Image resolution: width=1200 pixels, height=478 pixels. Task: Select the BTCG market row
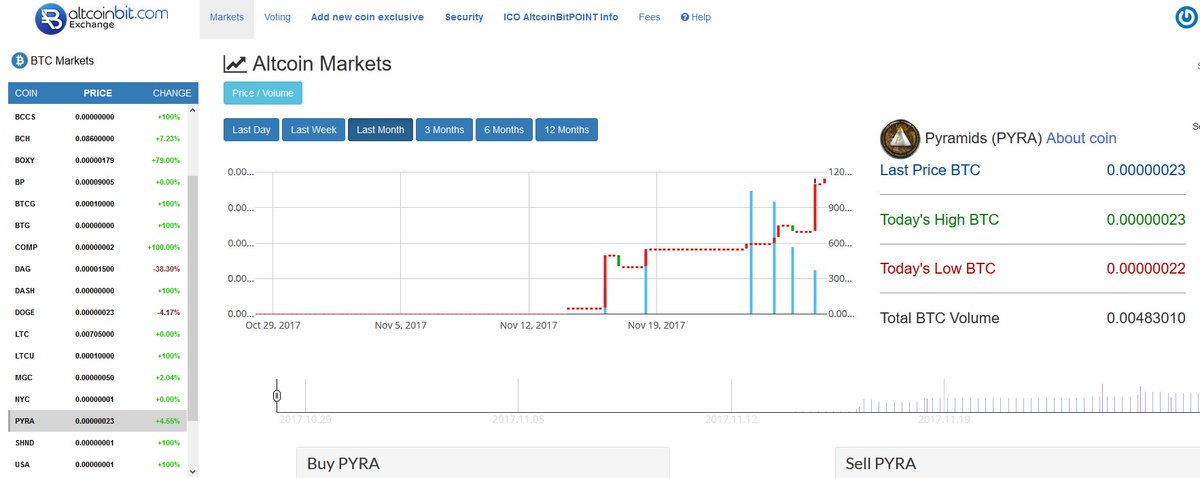coord(97,203)
